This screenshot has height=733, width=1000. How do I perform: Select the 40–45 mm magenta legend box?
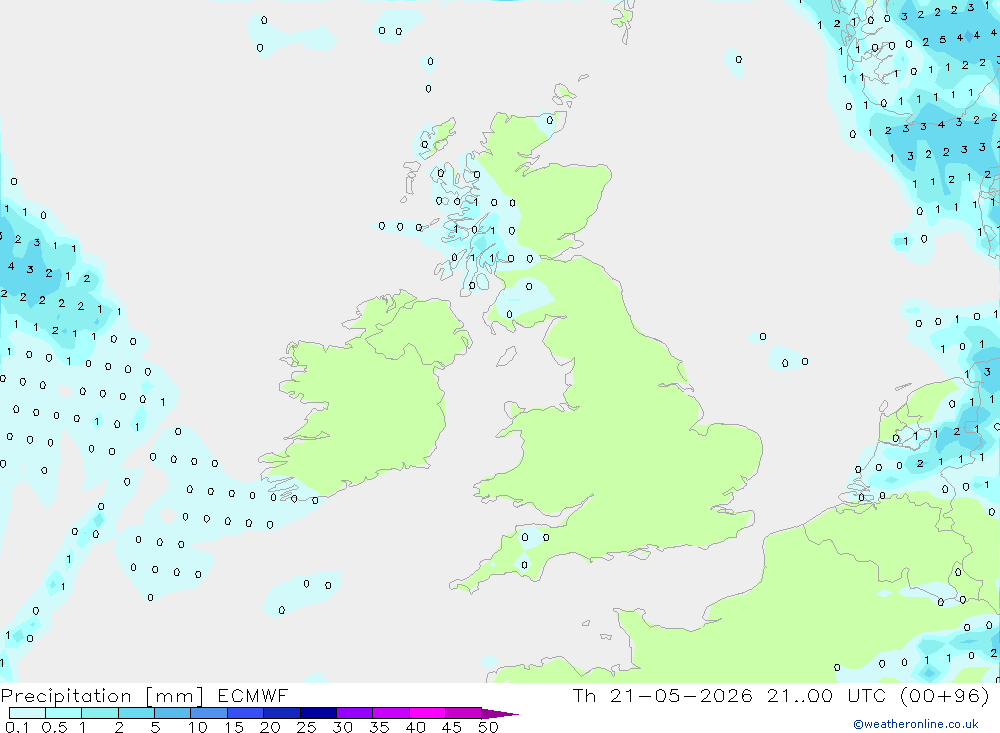[427, 713]
